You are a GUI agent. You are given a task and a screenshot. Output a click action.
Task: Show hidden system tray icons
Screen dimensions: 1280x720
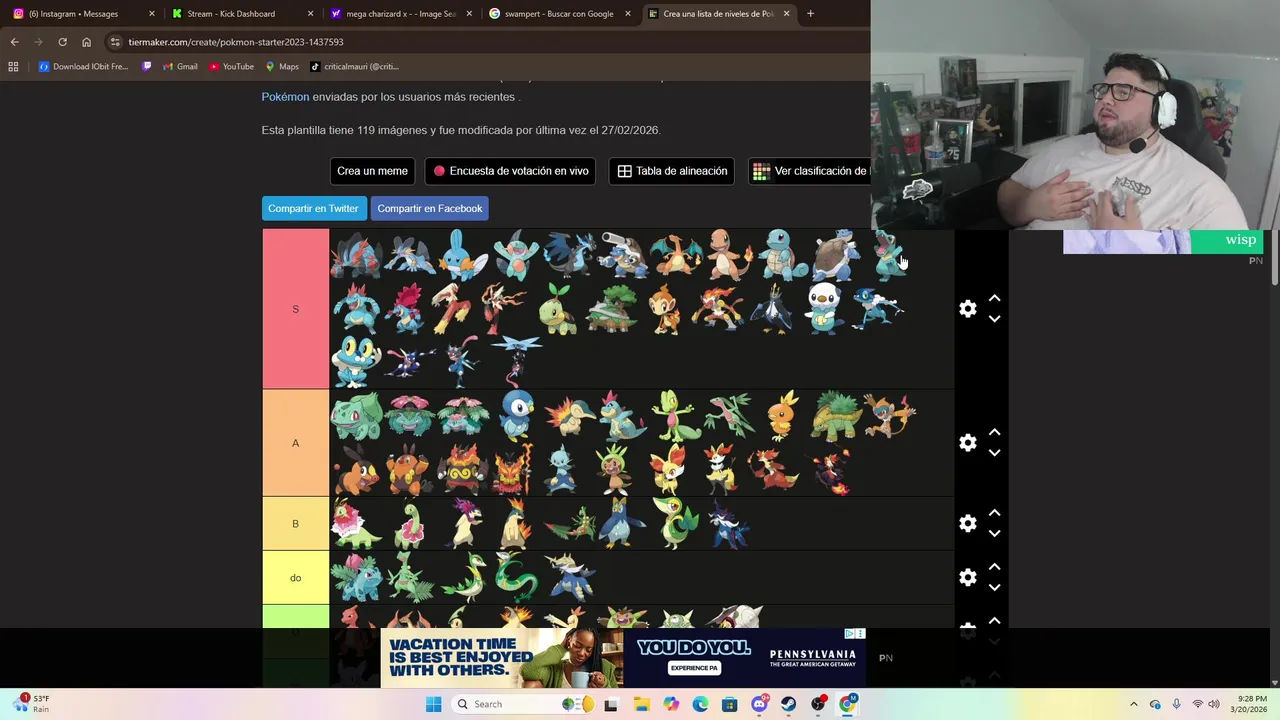(1133, 704)
